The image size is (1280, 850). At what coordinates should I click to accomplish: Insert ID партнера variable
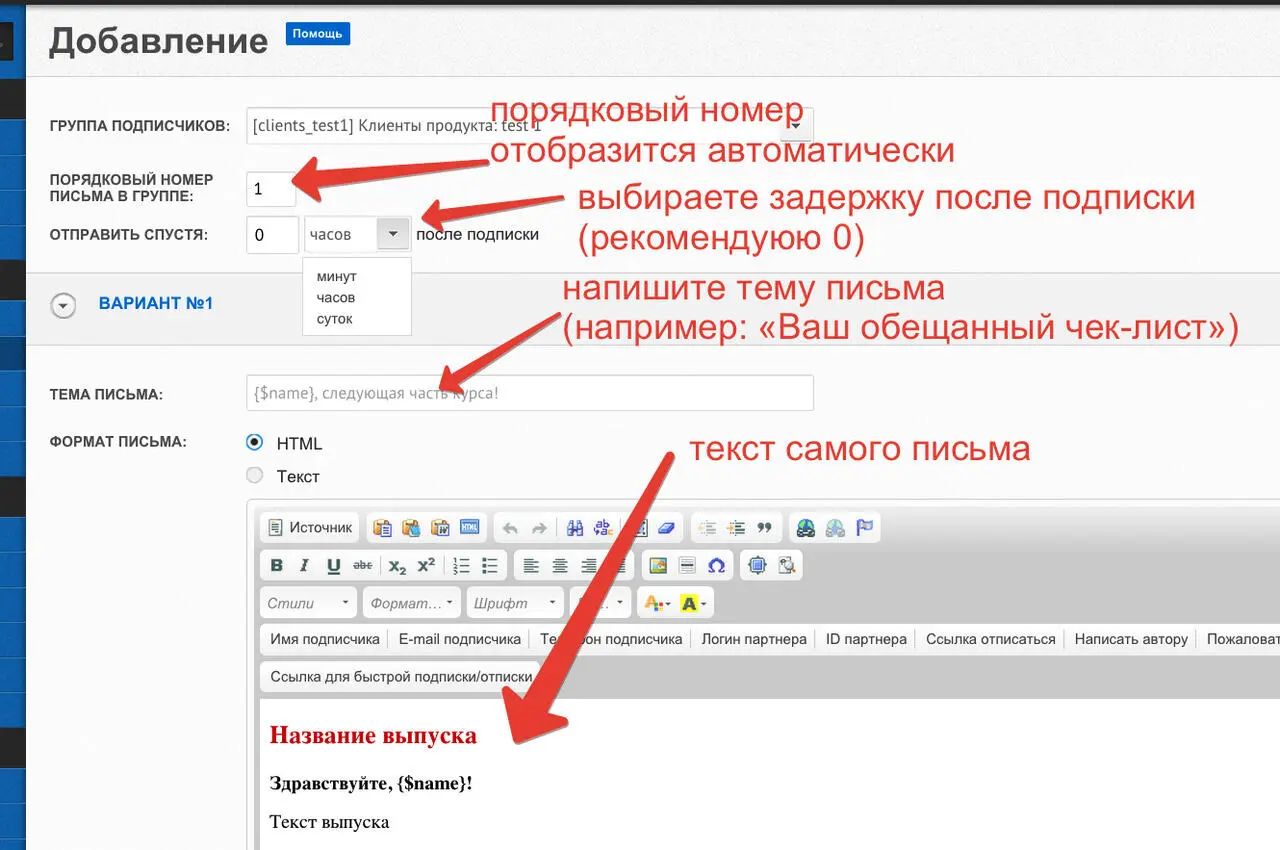click(x=866, y=639)
